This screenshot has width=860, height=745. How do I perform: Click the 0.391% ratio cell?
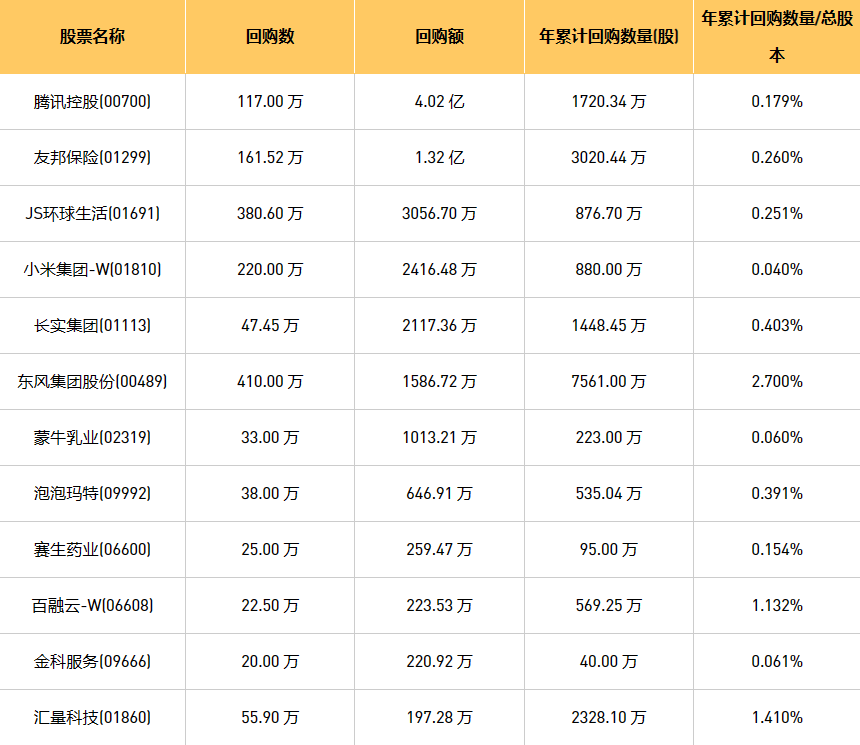click(777, 493)
